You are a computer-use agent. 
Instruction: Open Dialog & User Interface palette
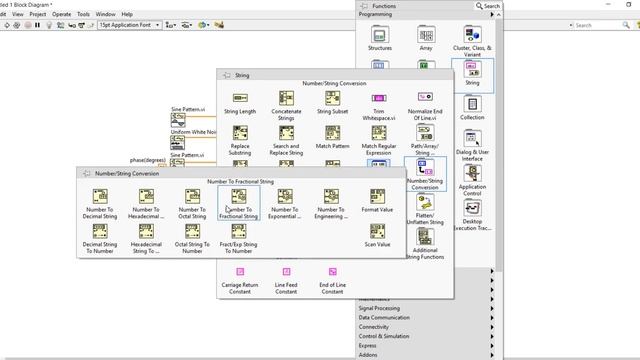click(x=472, y=145)
